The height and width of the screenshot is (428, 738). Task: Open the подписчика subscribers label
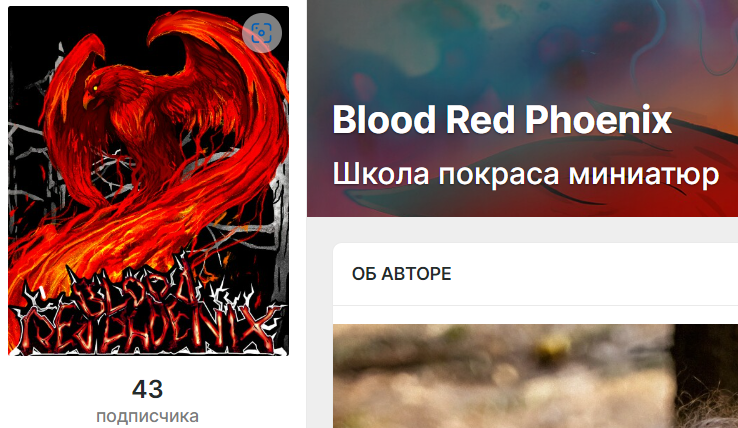[x=147, y=416]
